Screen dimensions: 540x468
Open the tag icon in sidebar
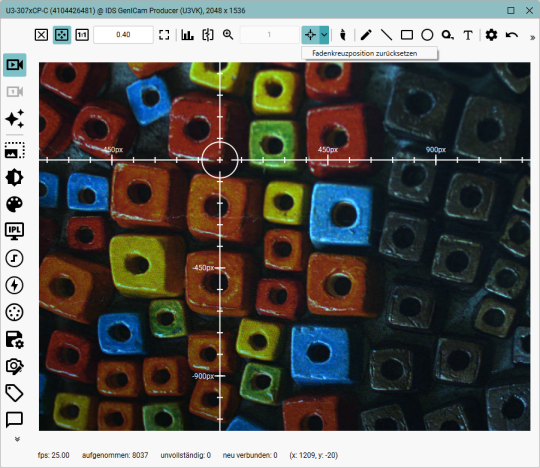click(14, 393)
